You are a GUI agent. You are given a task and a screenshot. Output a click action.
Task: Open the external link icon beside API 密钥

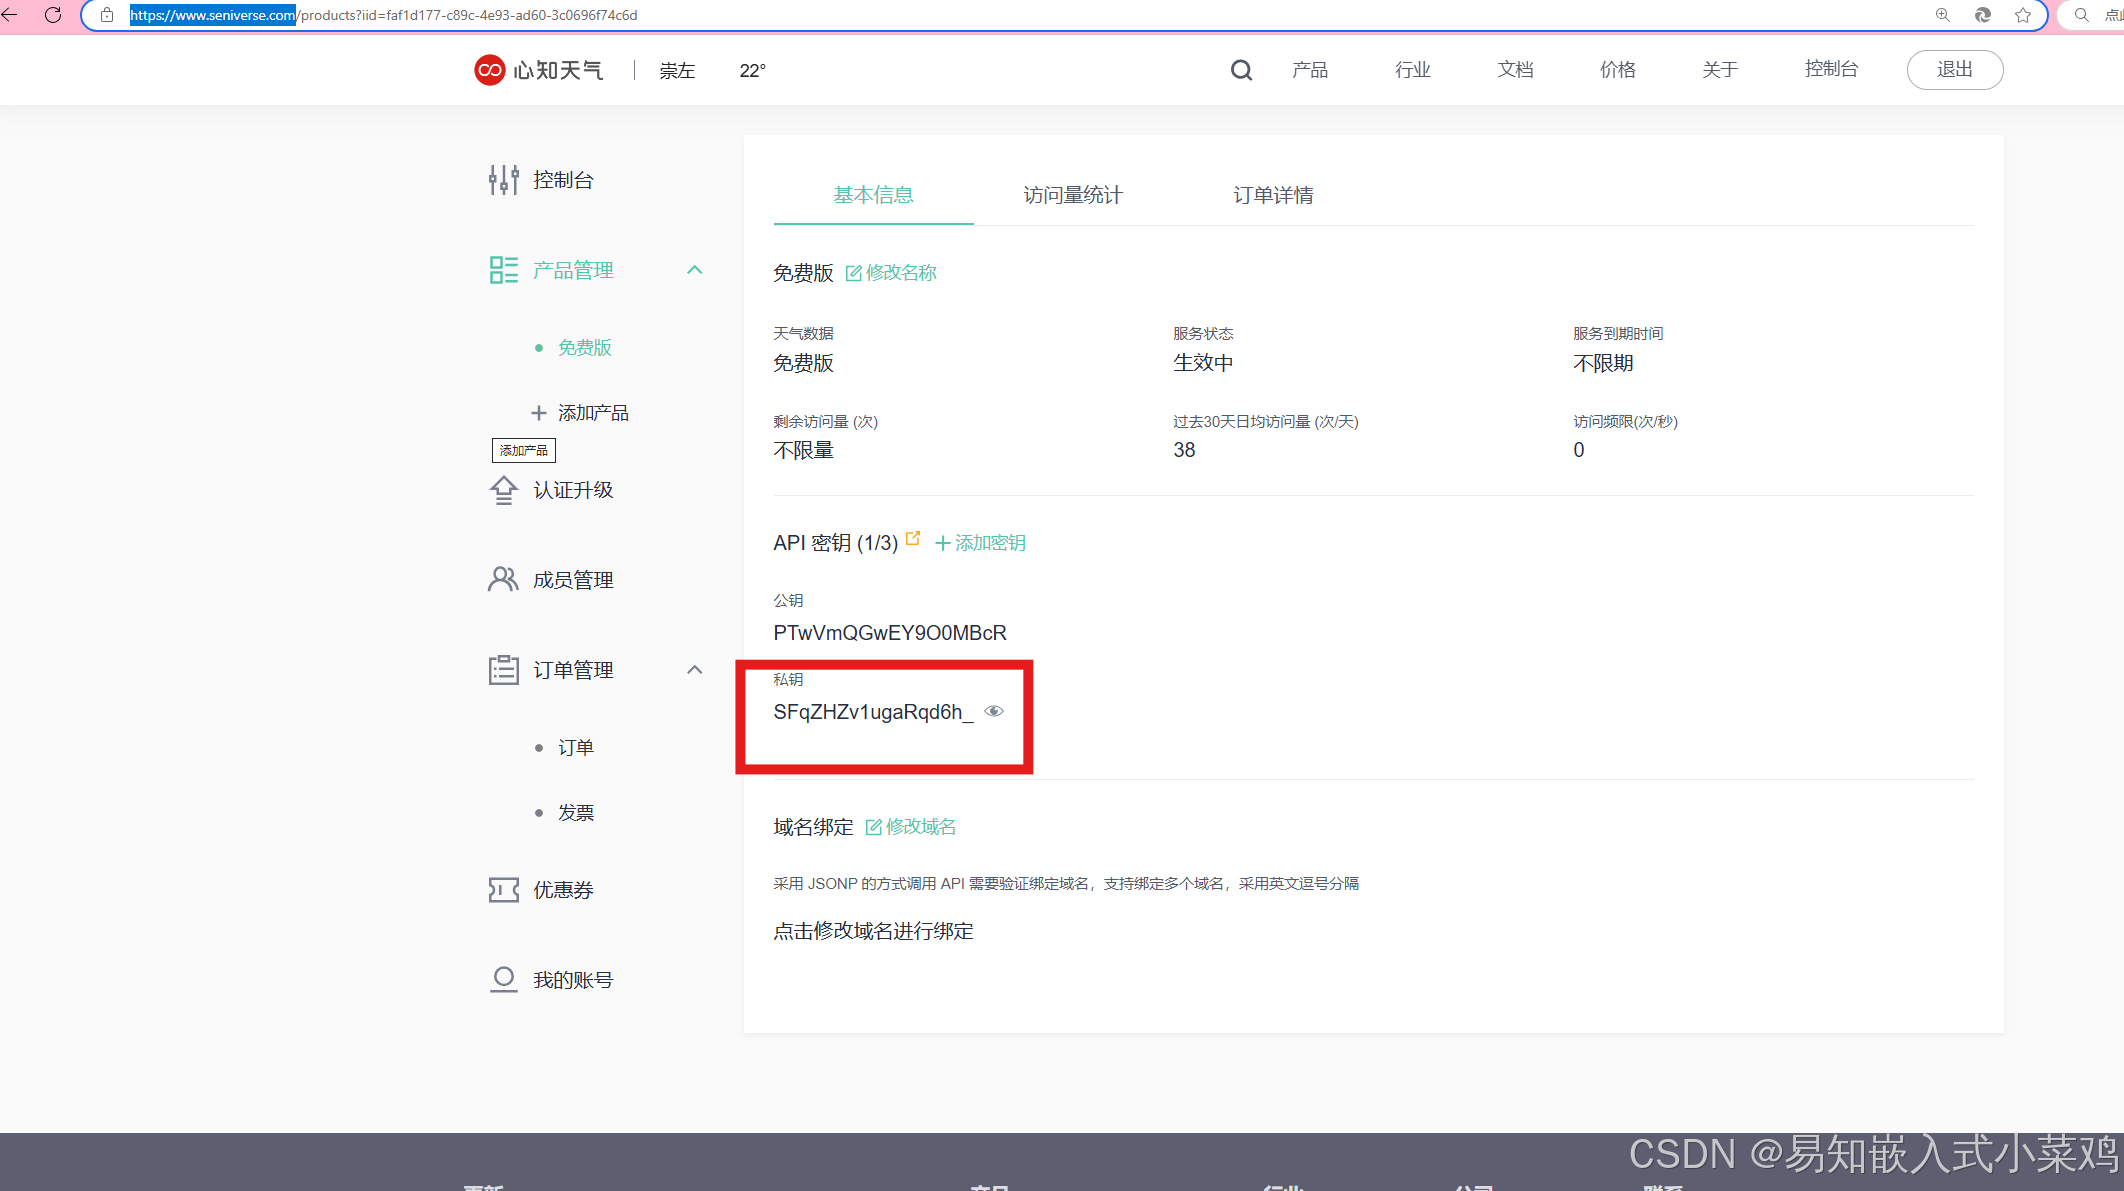pos(913,537)
